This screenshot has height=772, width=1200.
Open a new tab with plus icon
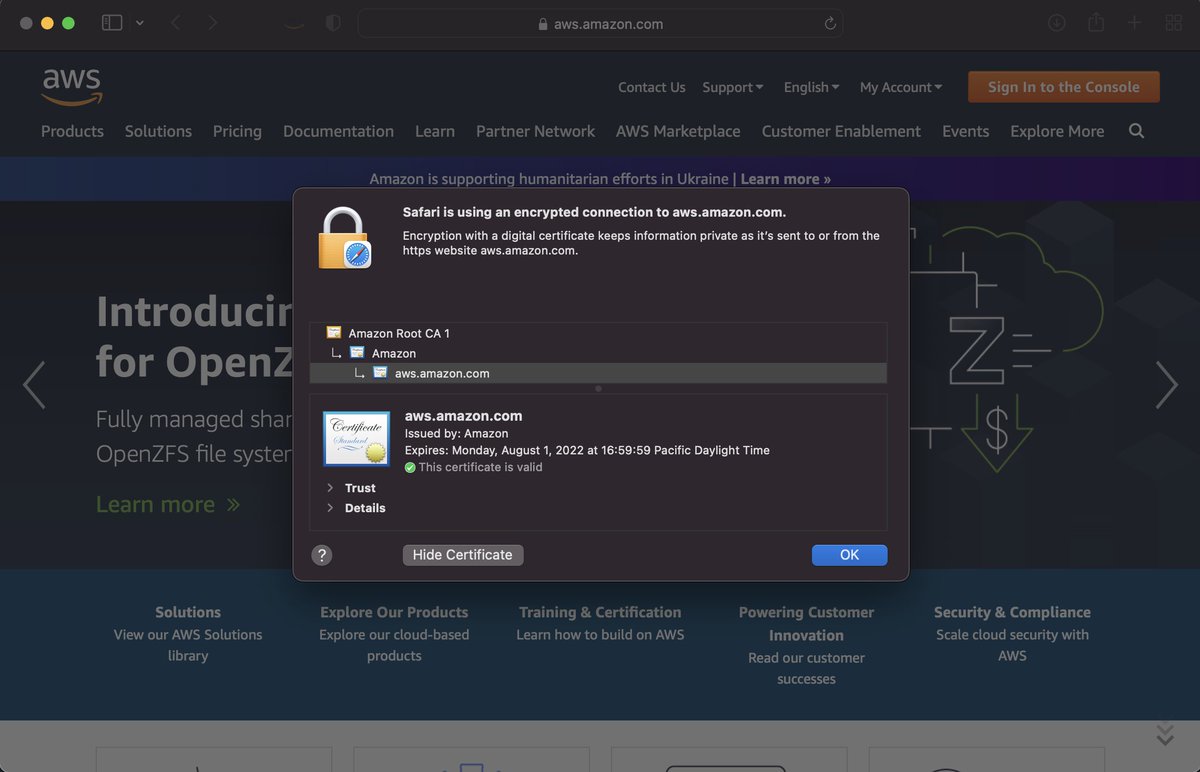click(1134, 23)
